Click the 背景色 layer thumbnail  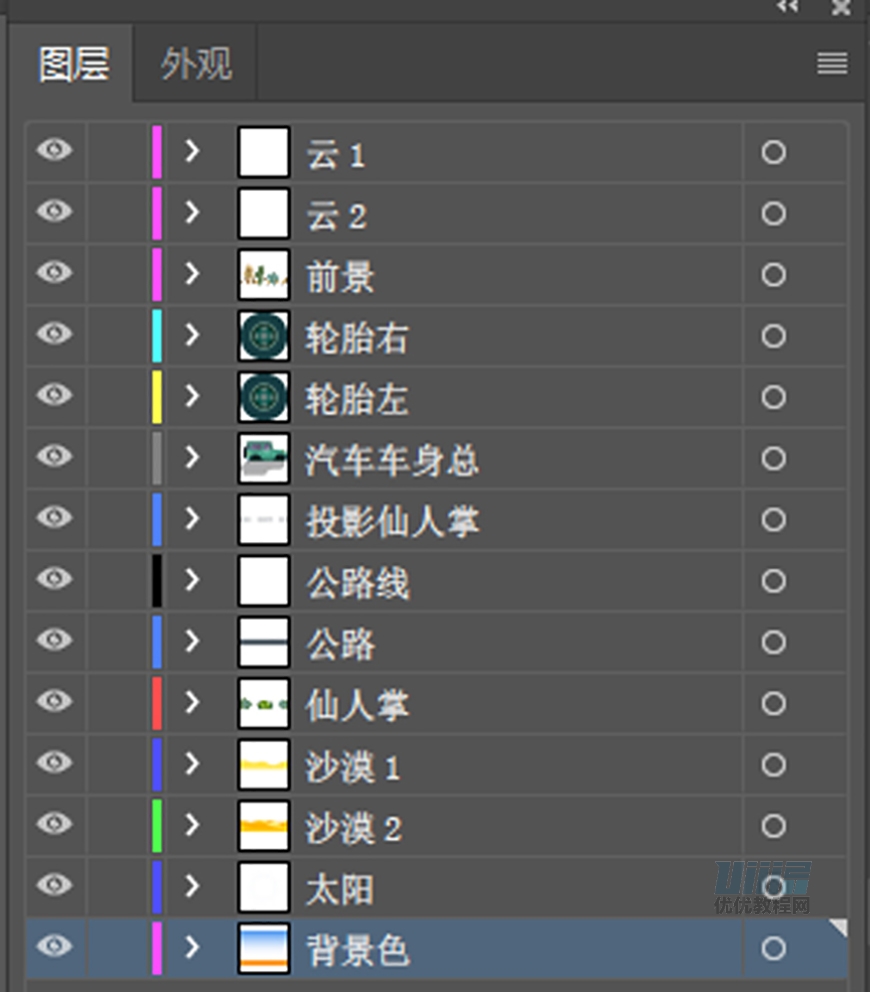263,948
